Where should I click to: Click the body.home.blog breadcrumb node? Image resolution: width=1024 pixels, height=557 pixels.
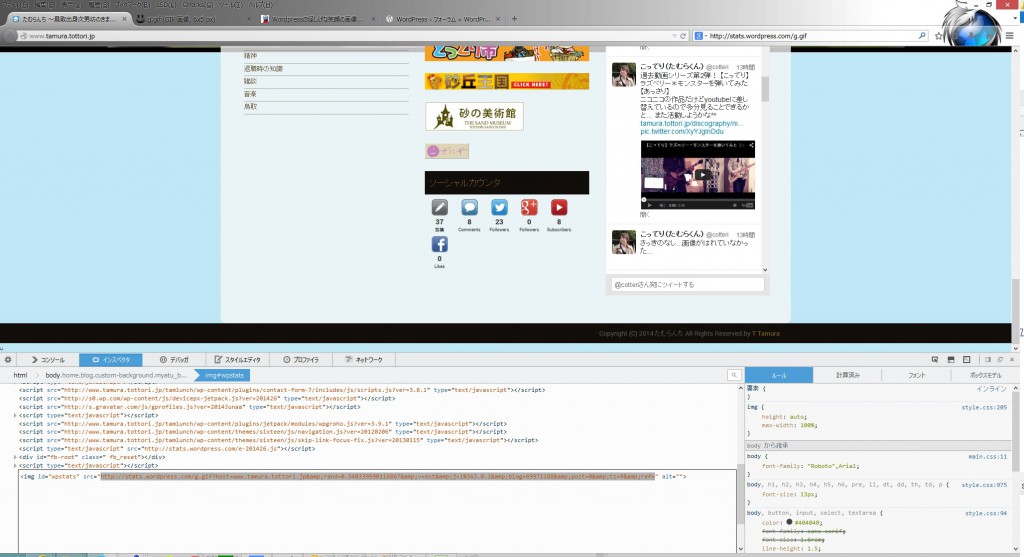tap(116, 375)
